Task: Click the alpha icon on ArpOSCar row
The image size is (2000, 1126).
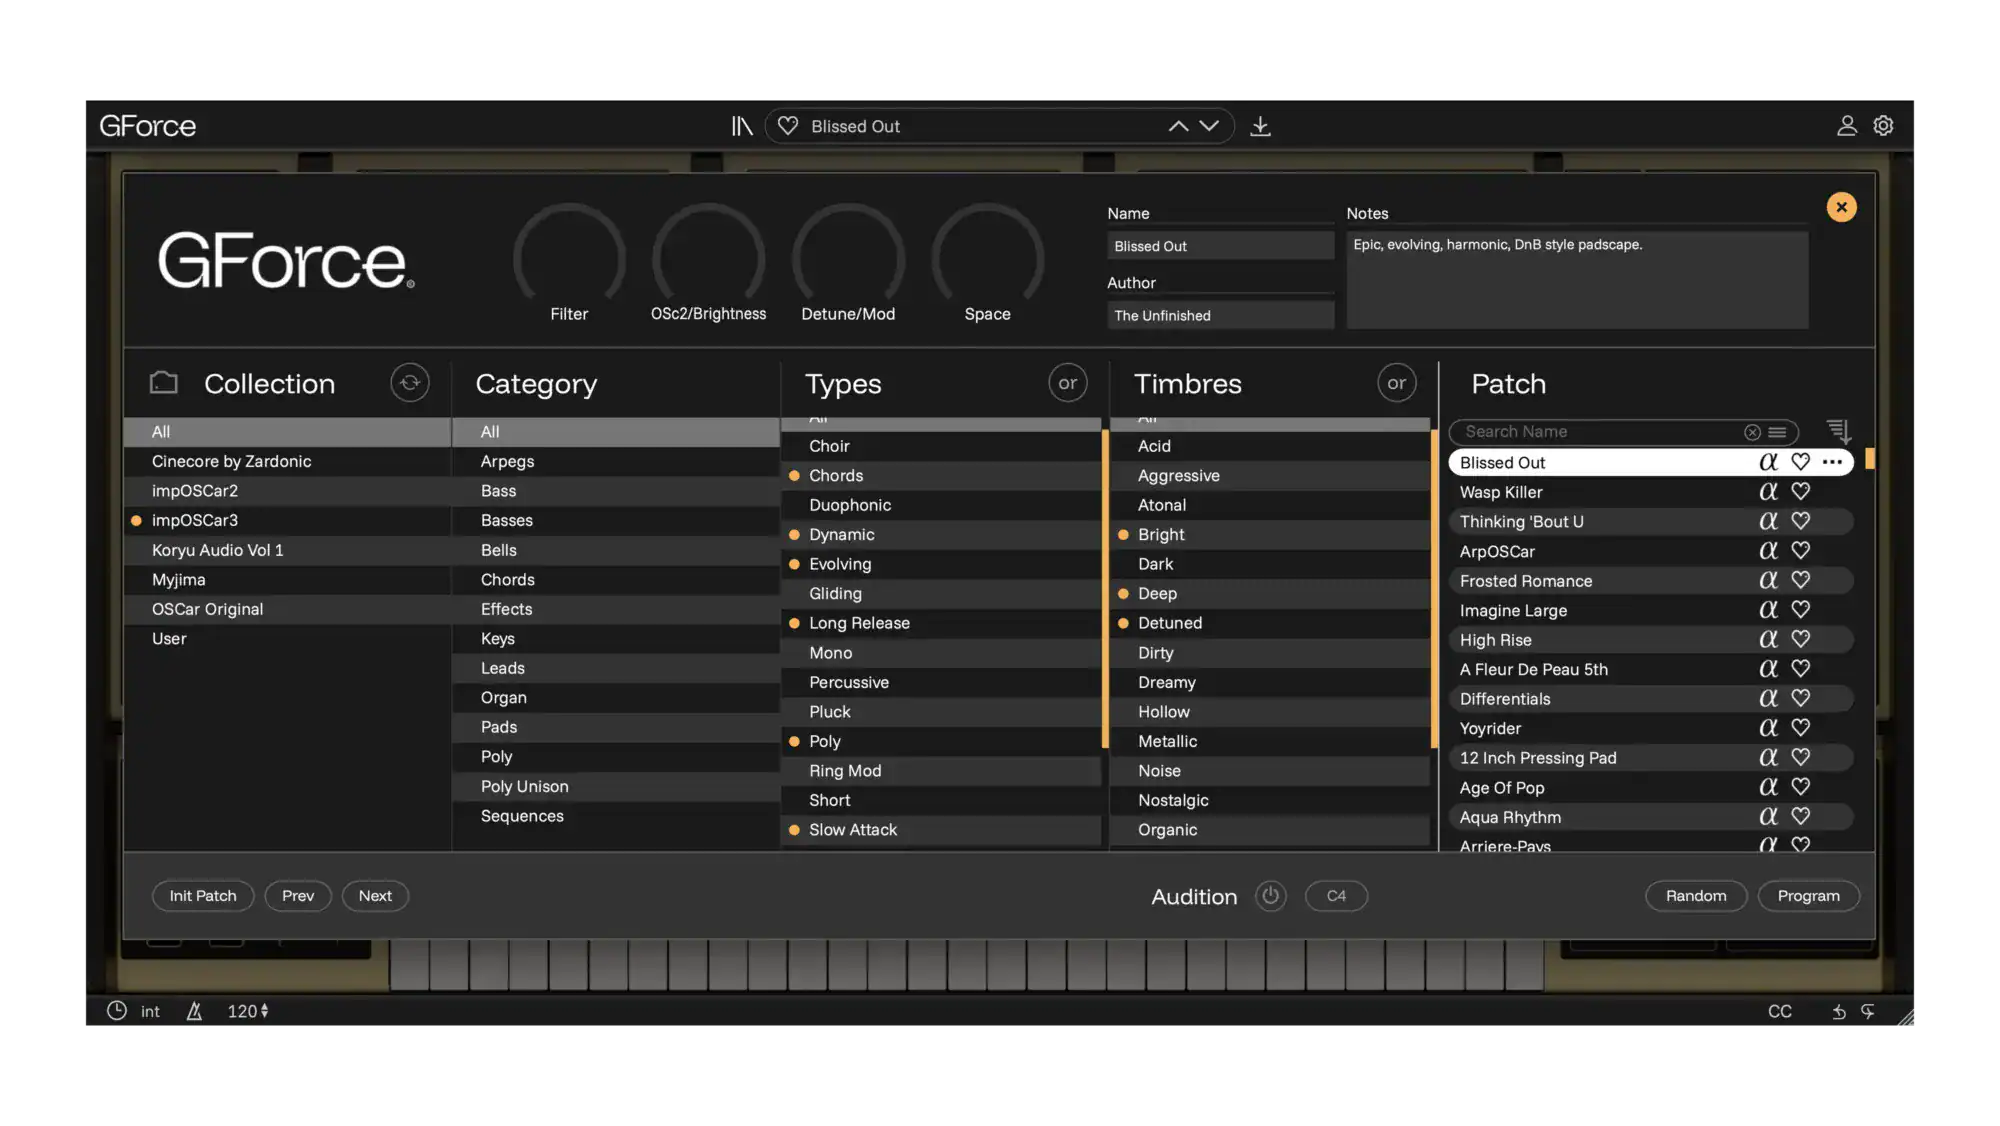Action: (x=1768, y=551)
